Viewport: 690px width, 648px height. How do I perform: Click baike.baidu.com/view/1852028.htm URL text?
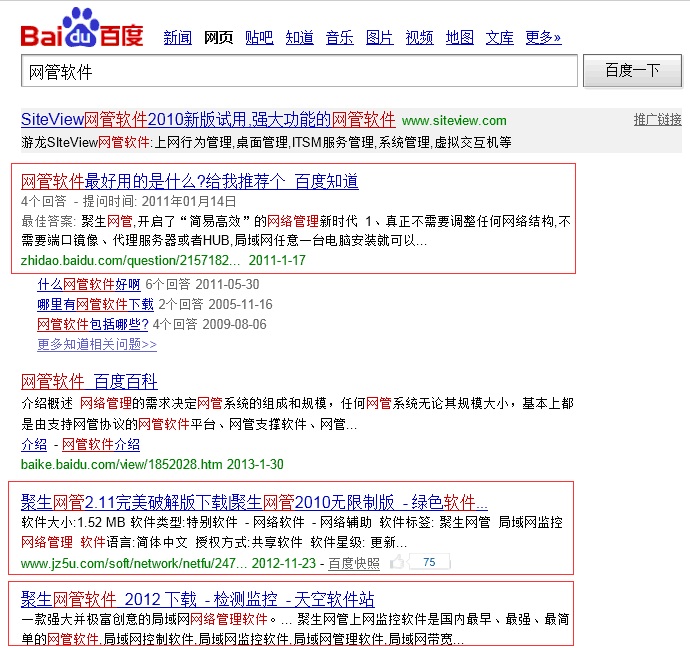tap(121, 464)
